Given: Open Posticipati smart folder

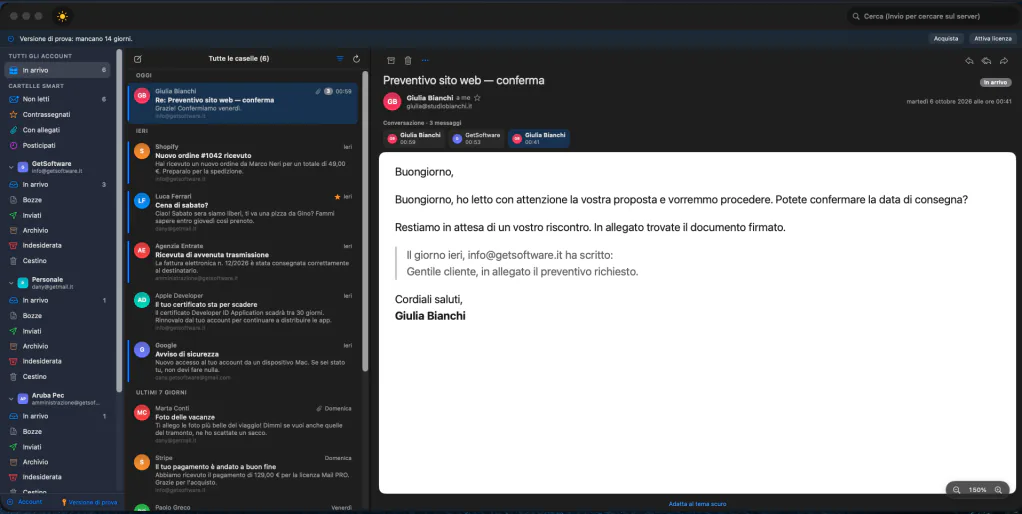Looking at the screenshot, I should 57,145.
